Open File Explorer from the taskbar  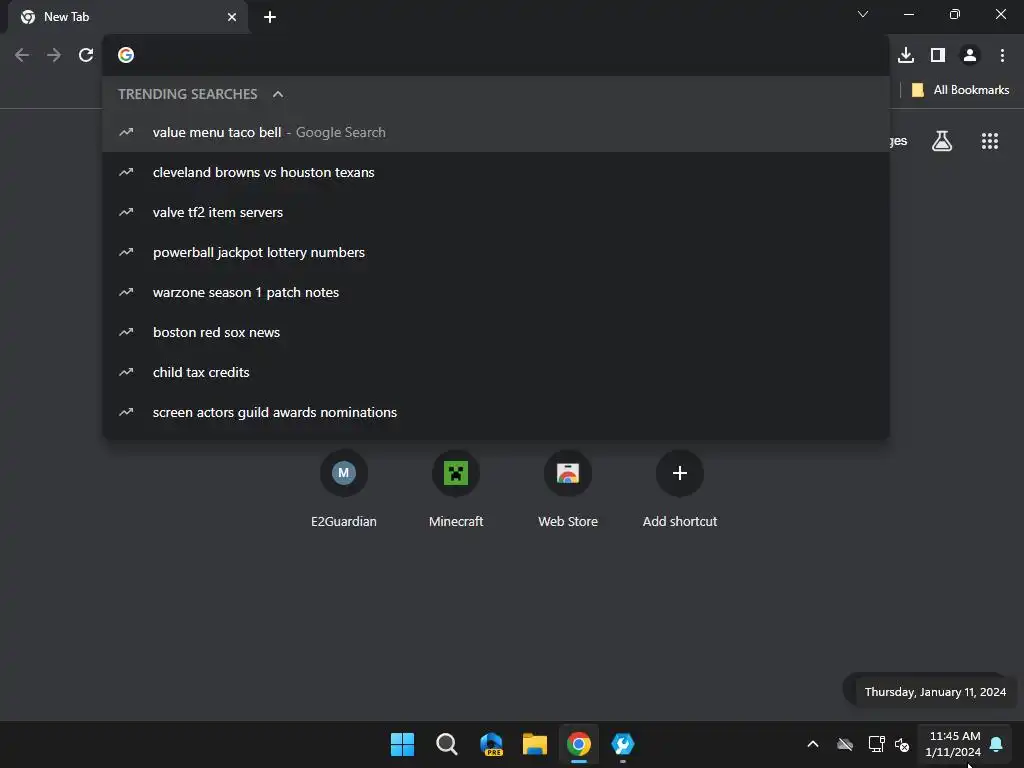[535, 744]
